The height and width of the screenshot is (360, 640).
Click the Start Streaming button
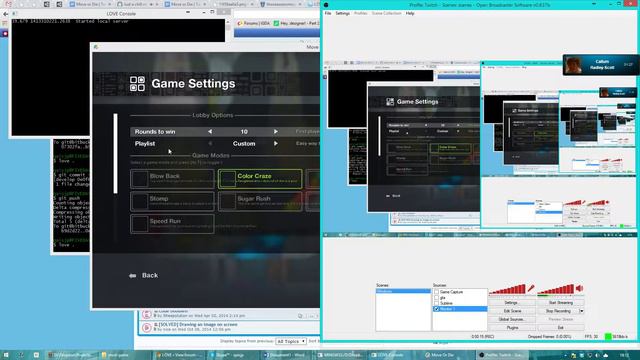click(560, 303)
